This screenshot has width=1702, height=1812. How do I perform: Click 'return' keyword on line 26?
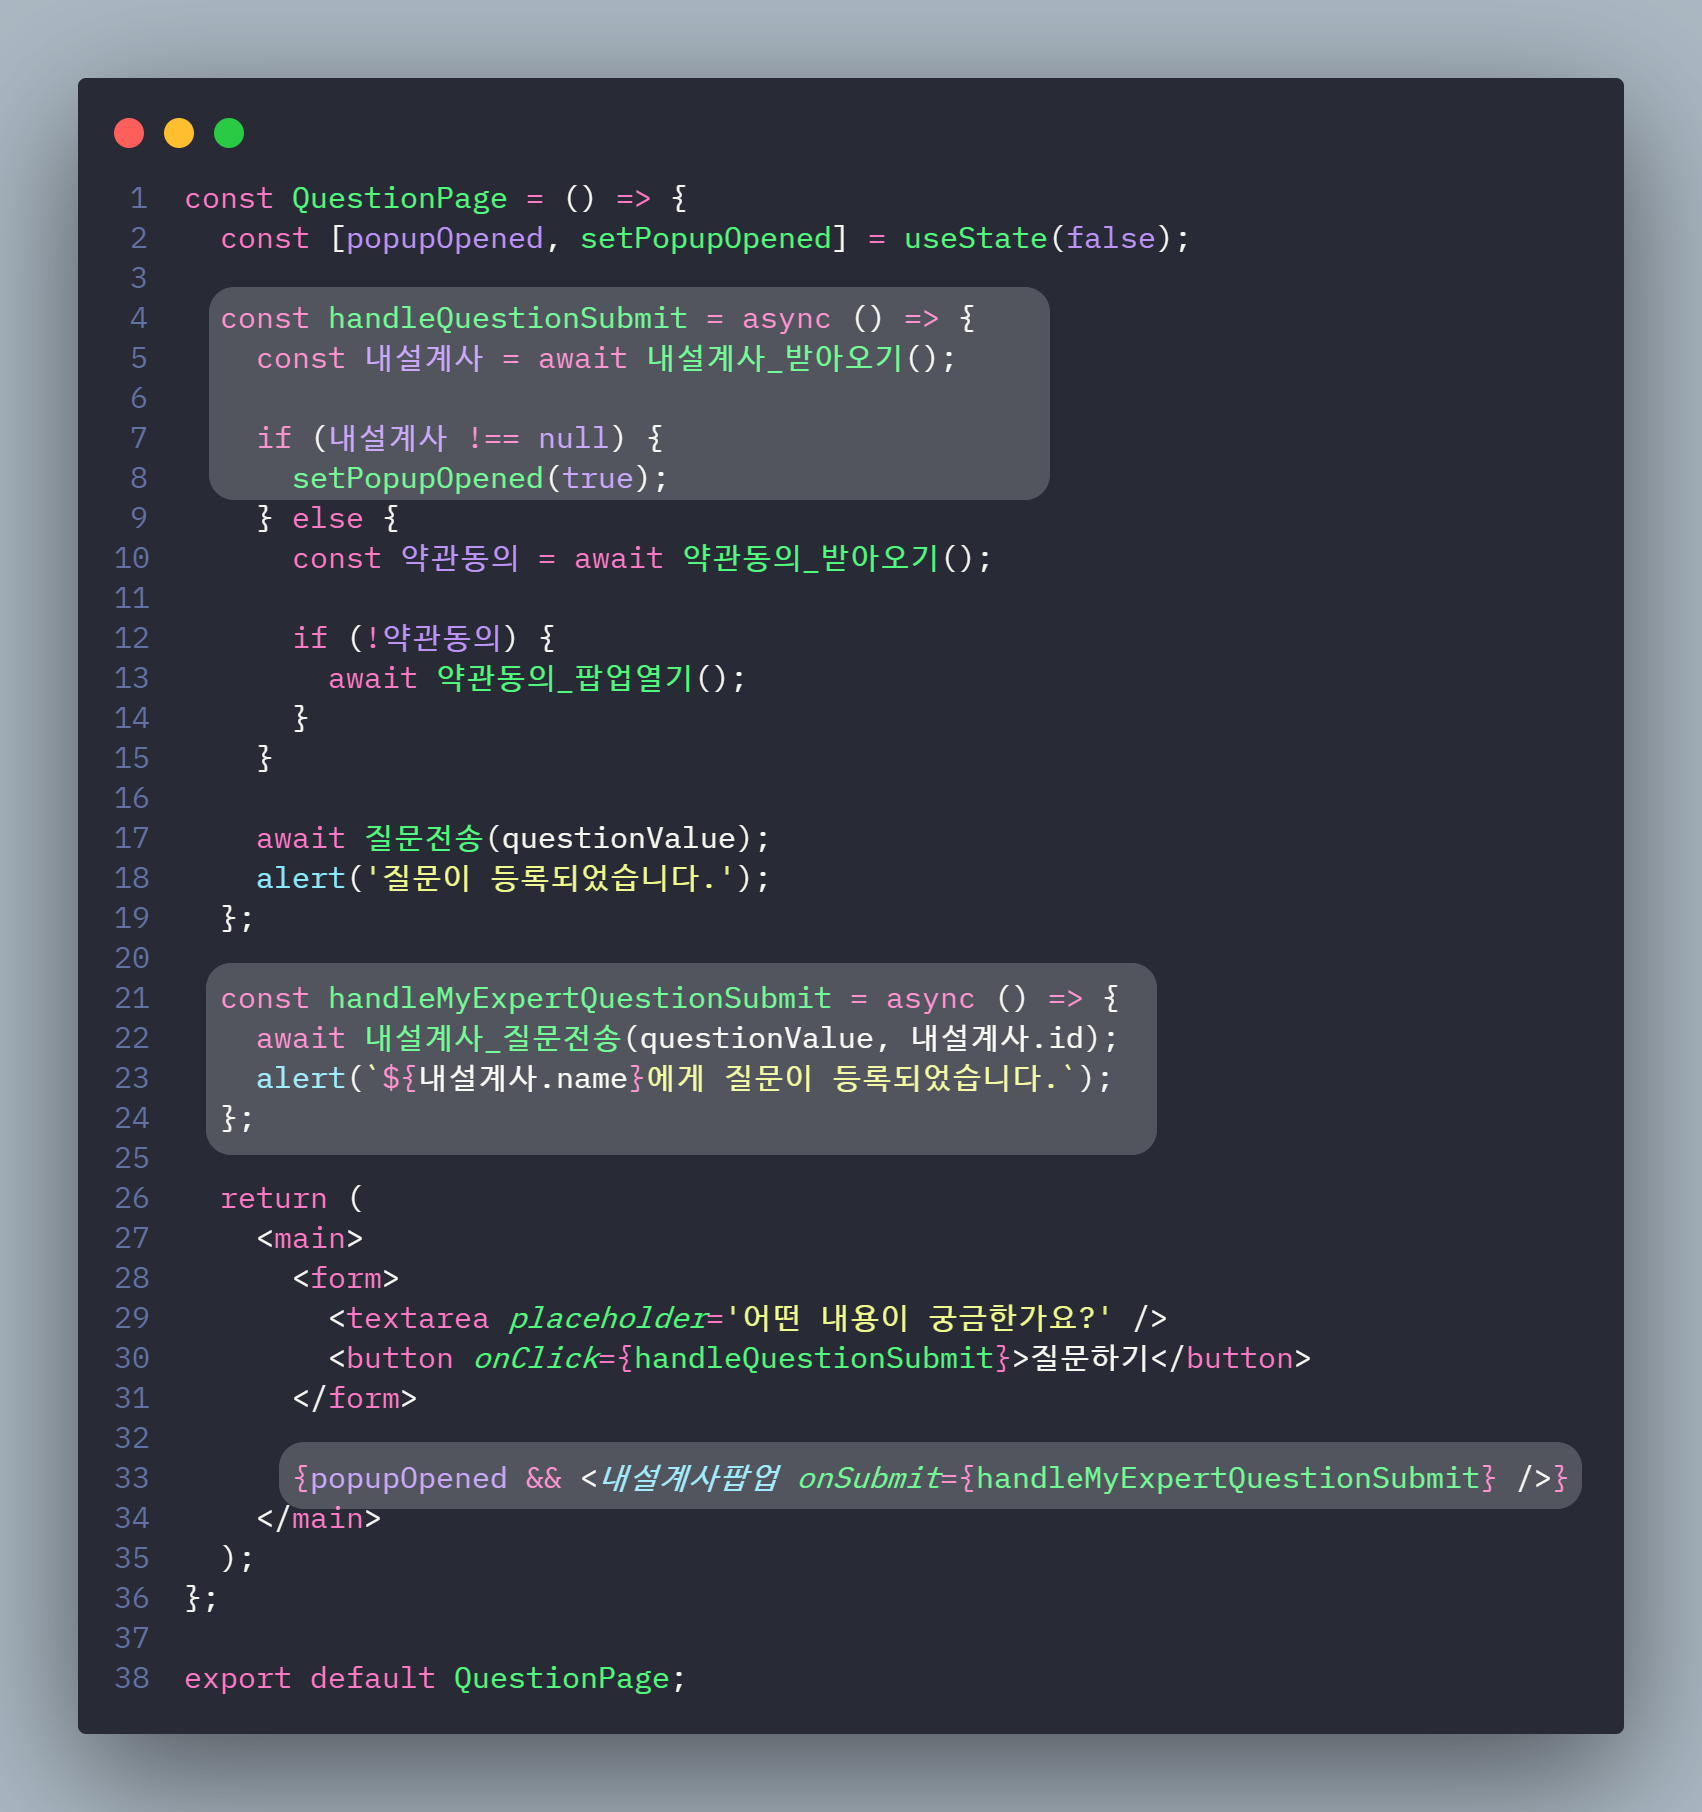(273, 1199)
